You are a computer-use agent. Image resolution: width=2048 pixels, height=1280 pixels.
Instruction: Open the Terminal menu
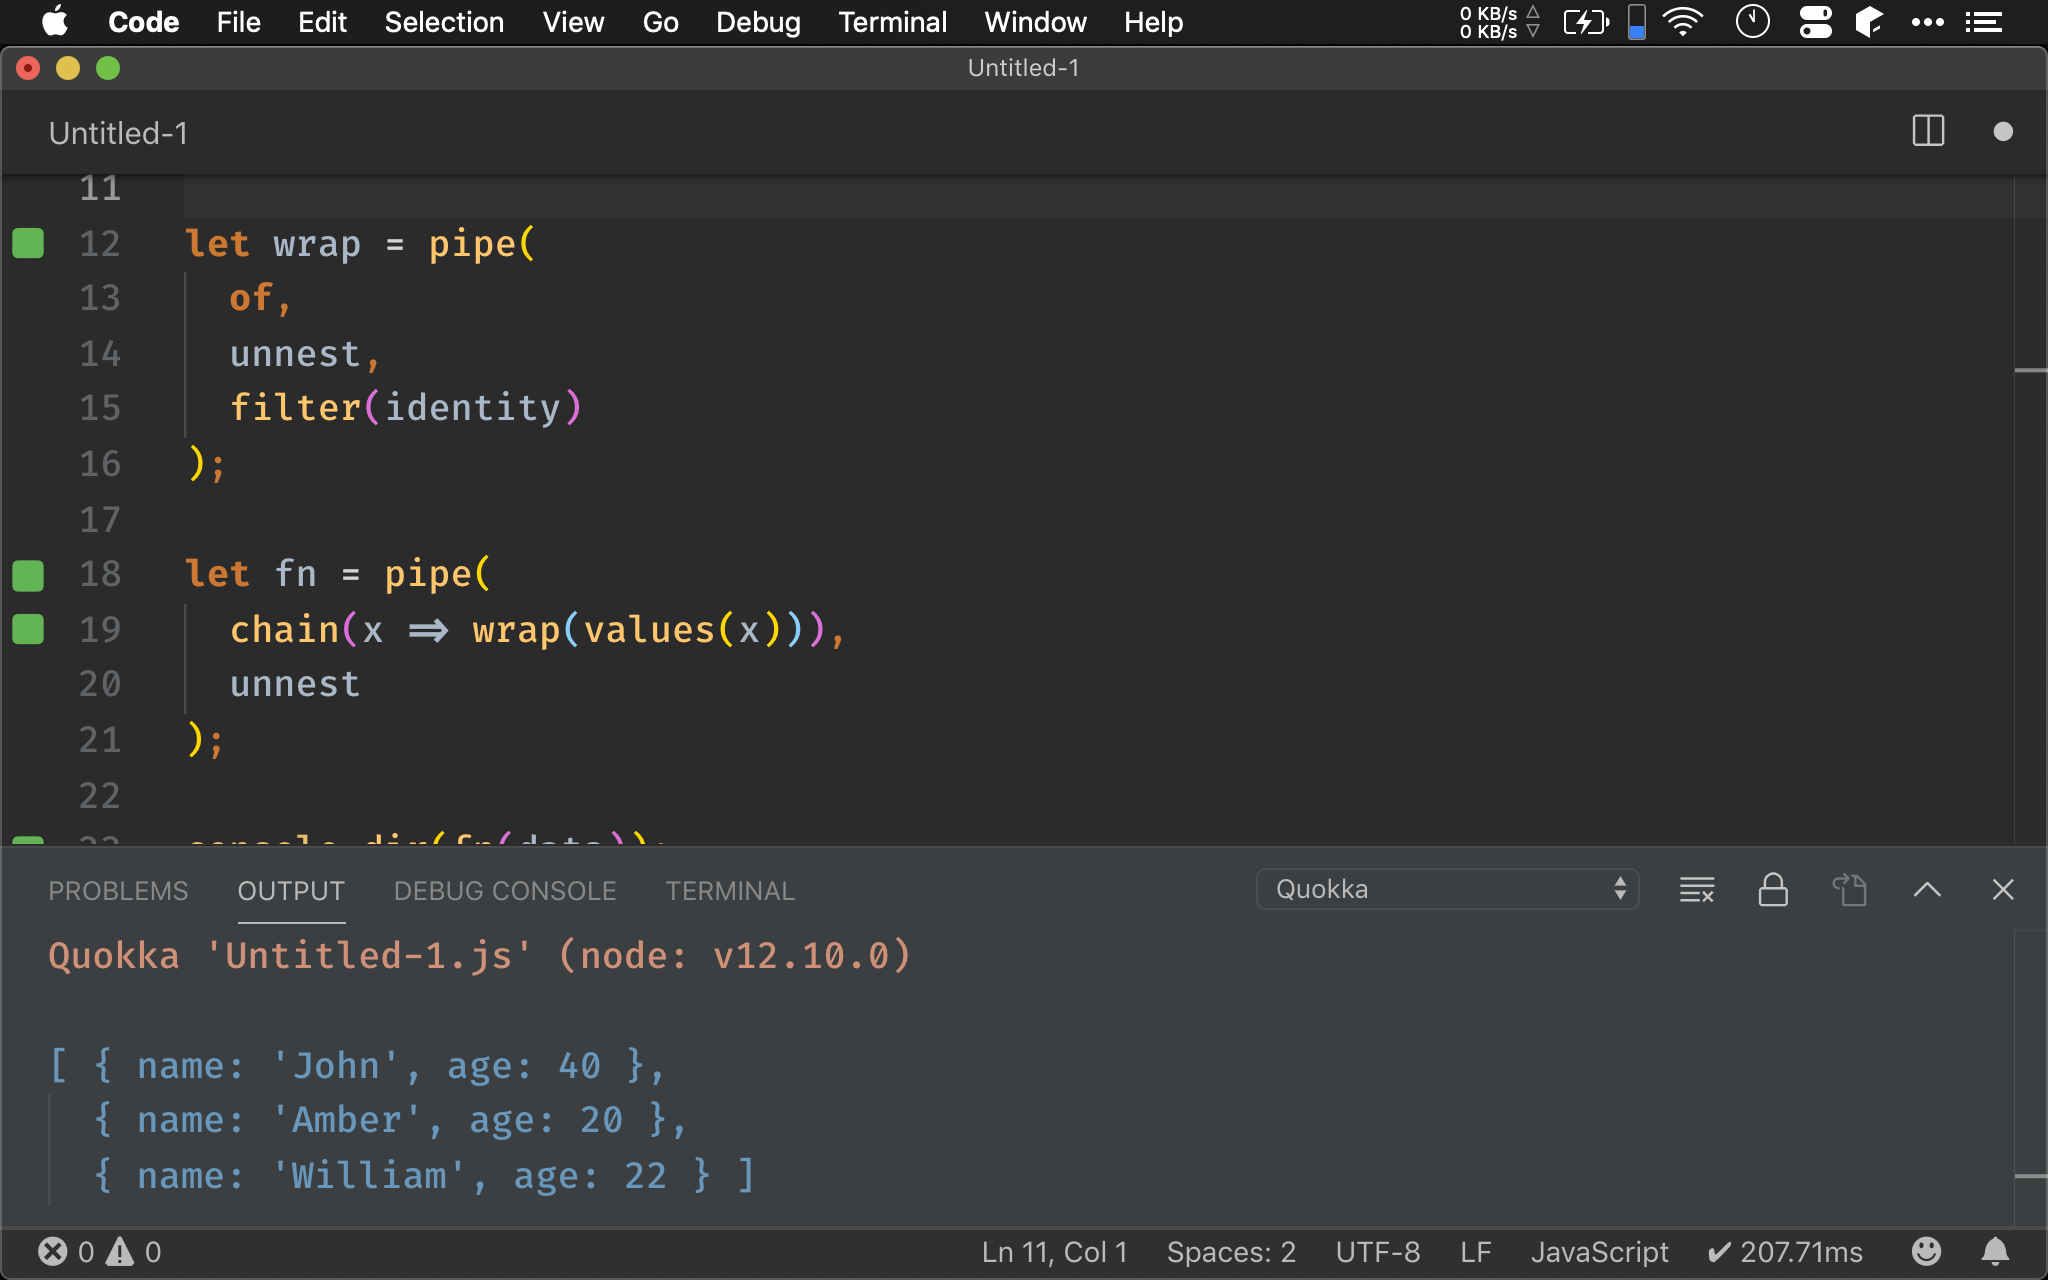[892, 22]
